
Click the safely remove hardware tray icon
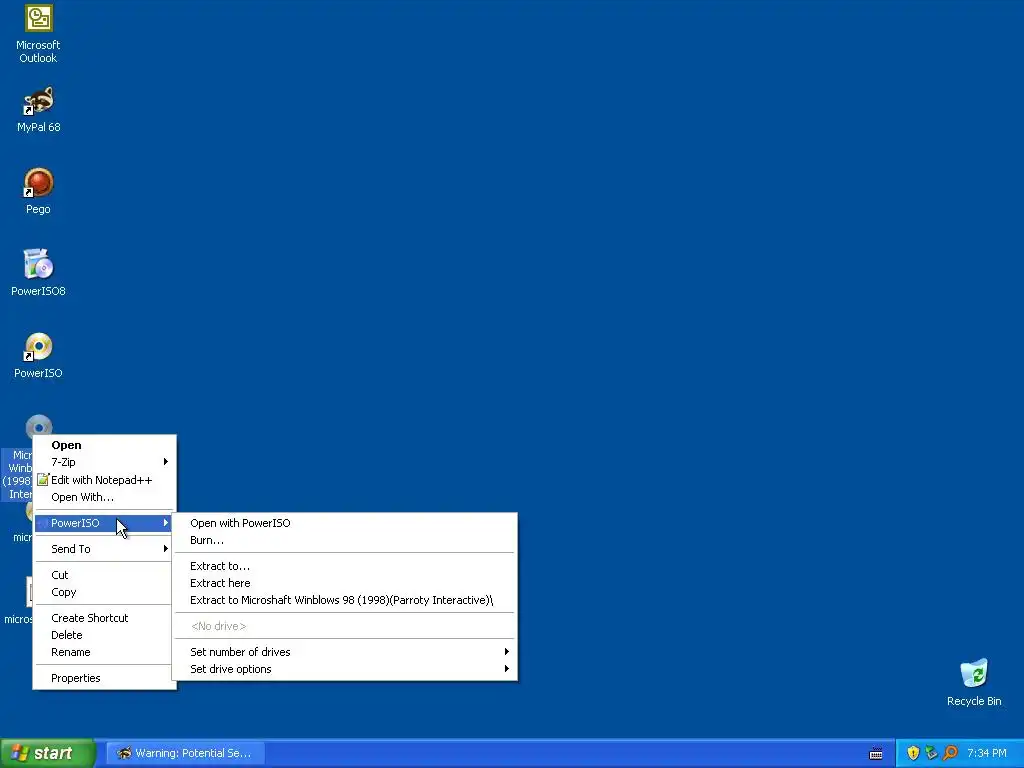pyautogui.click(x=931, y=753)
